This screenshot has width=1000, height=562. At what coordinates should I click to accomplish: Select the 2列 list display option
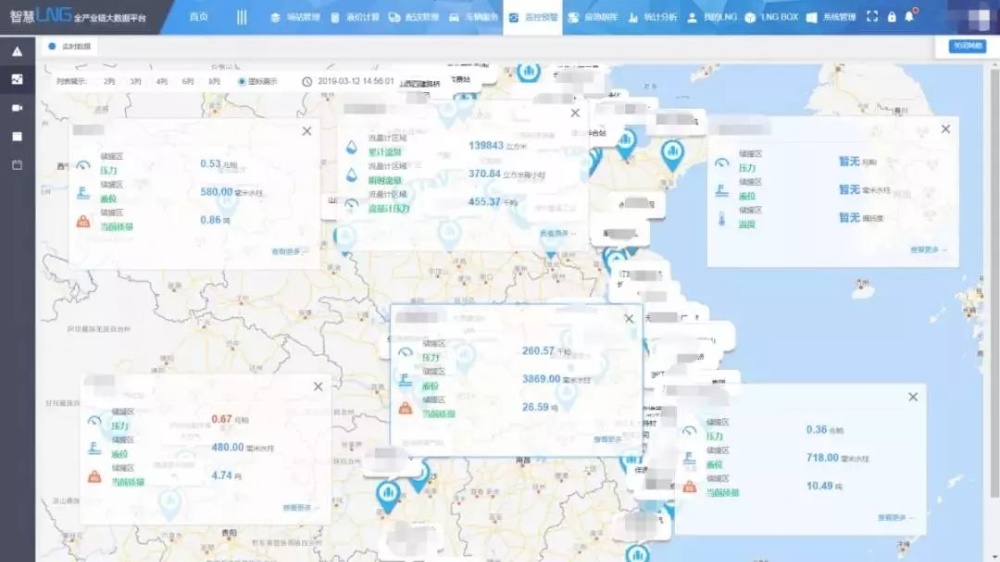(110, 82)
